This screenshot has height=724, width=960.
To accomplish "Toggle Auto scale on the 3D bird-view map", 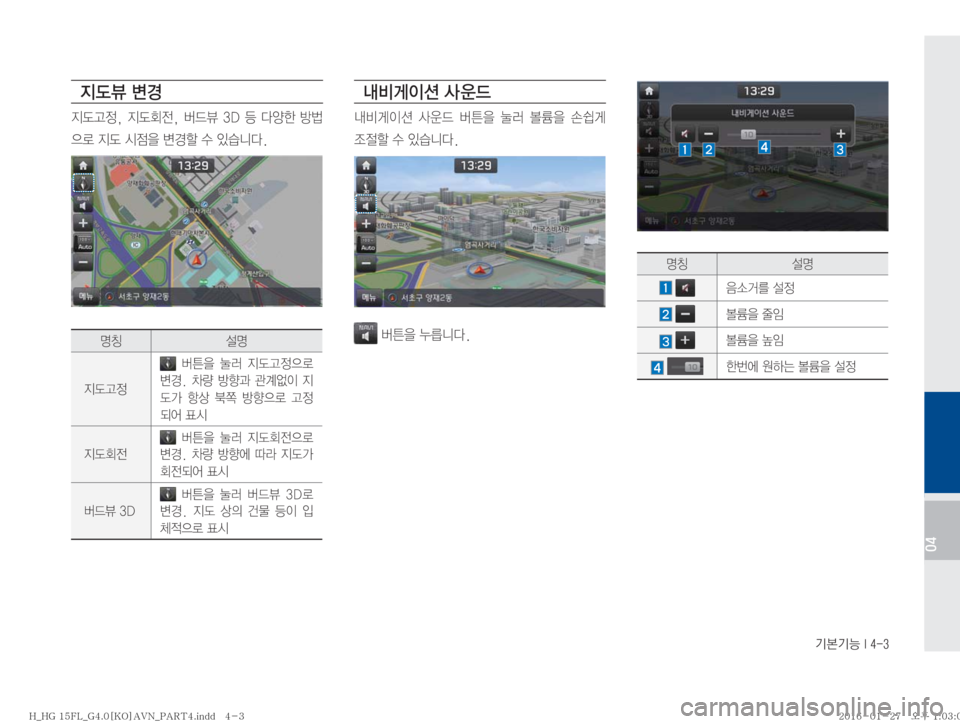I will point(367,243).
